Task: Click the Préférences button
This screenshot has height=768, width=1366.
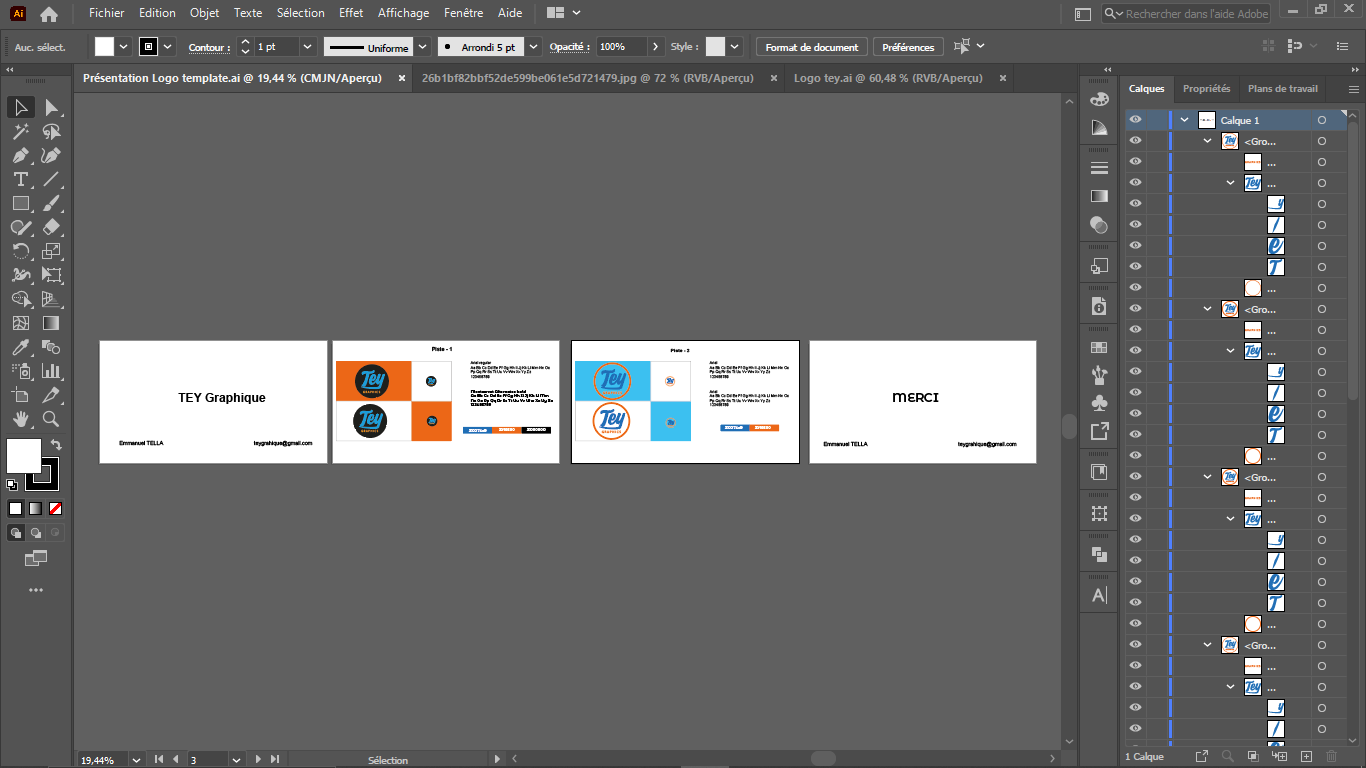Action: 908,47
